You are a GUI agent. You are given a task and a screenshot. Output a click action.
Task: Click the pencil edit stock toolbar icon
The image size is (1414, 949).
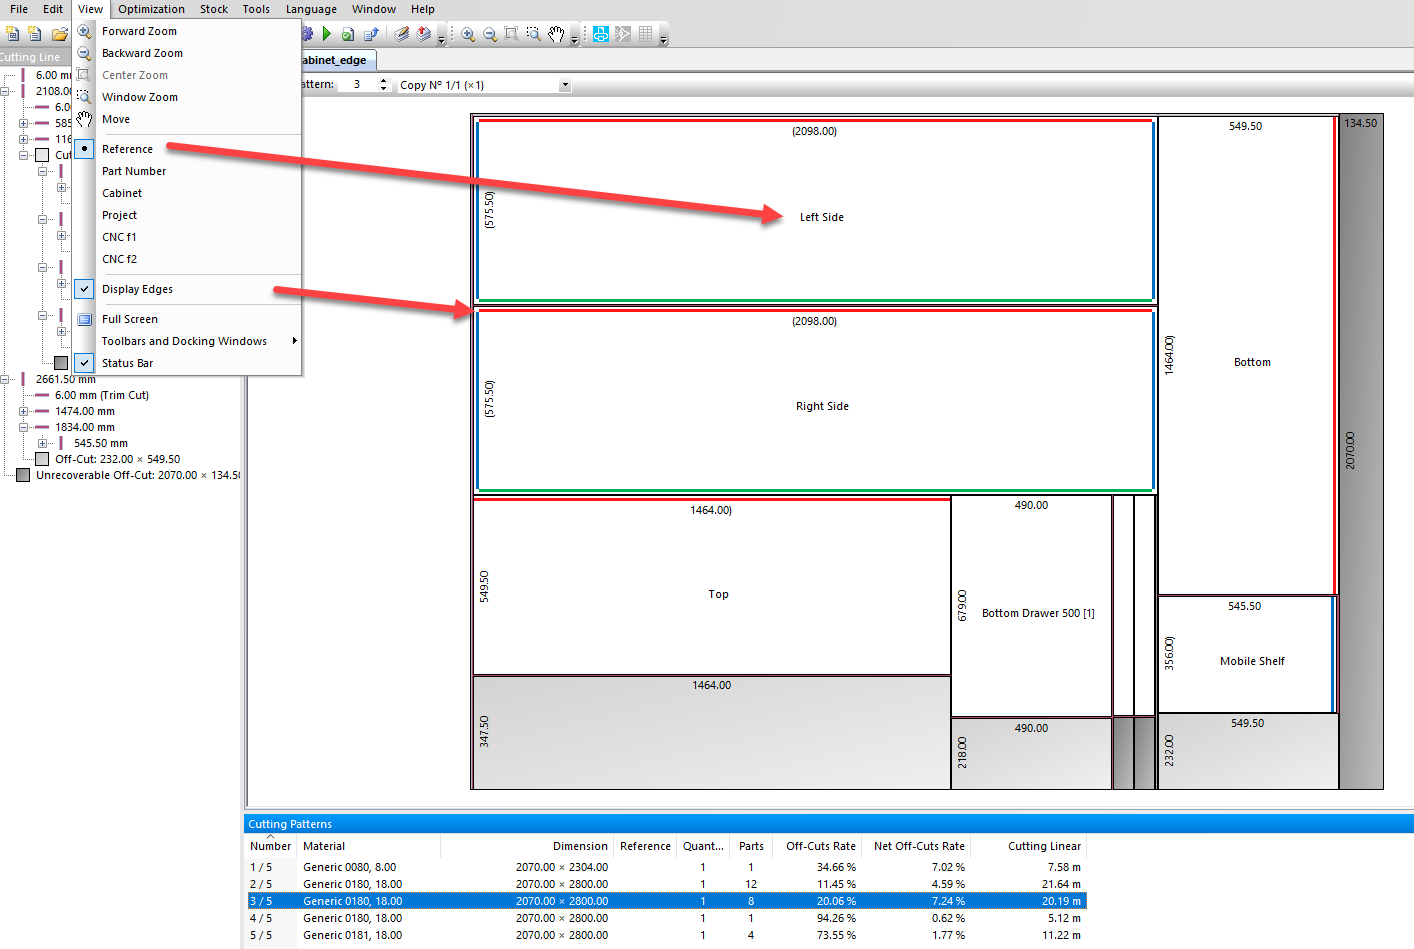pyautogui.click(x=401, y=34)
